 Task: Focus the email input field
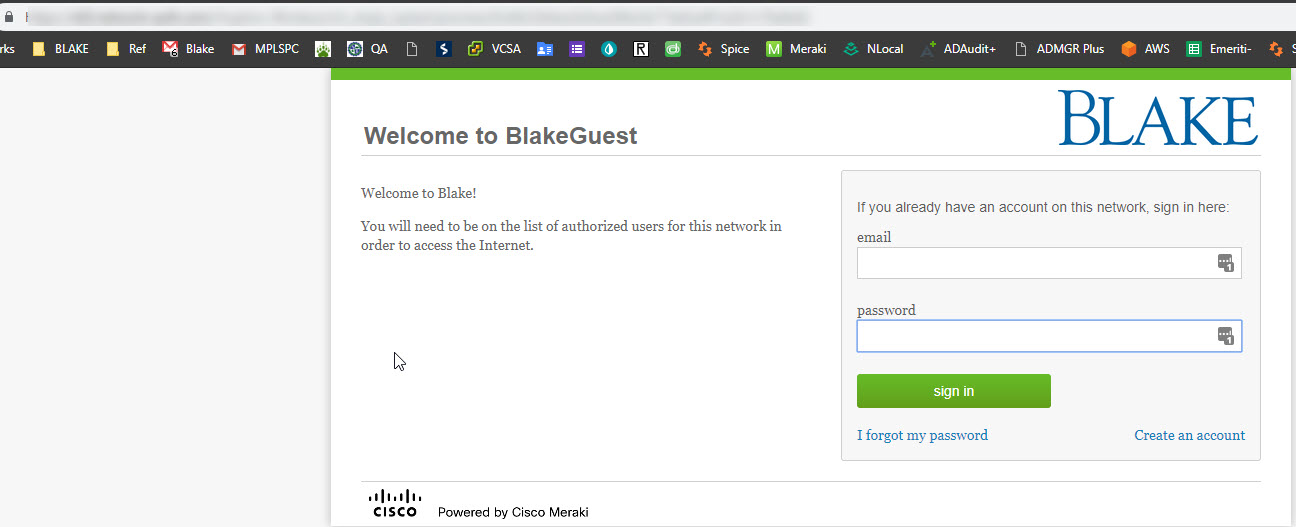tap(1049, 263)
